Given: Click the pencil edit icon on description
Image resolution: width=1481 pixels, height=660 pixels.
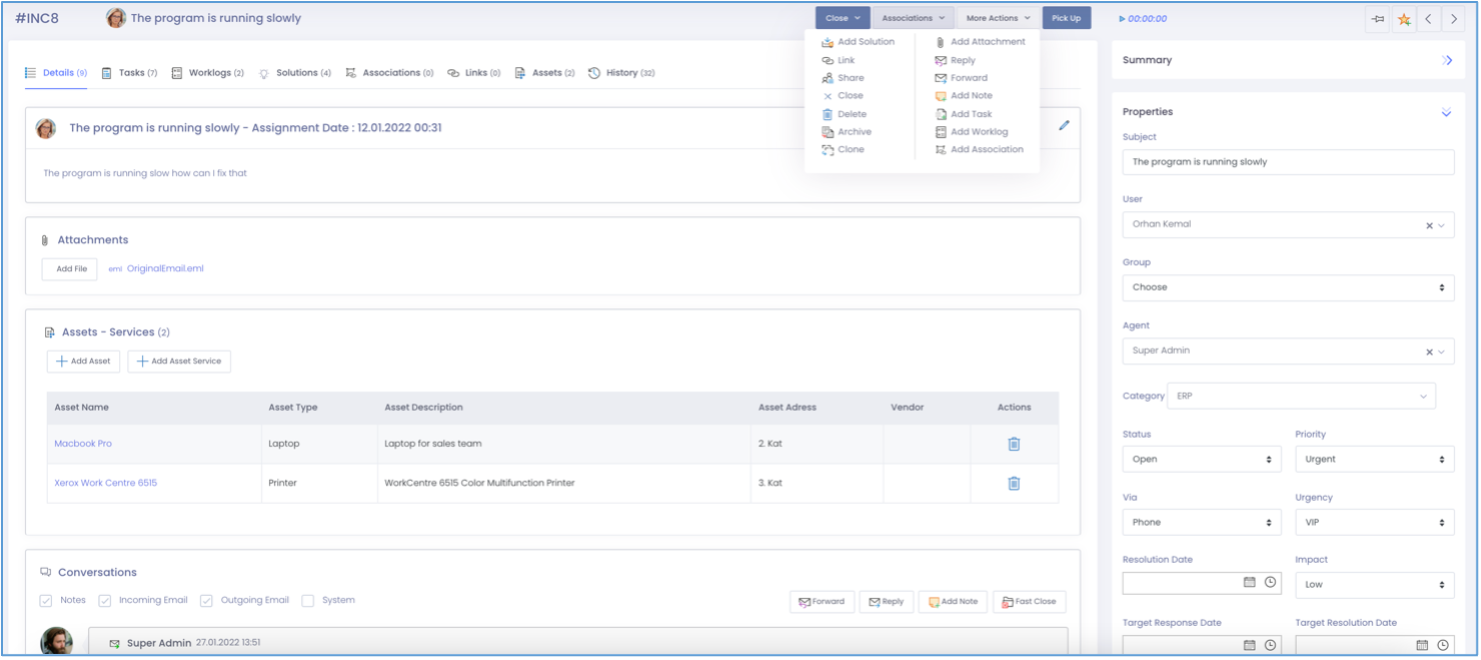Looking at the screenshot, I should coord(1064,126).
